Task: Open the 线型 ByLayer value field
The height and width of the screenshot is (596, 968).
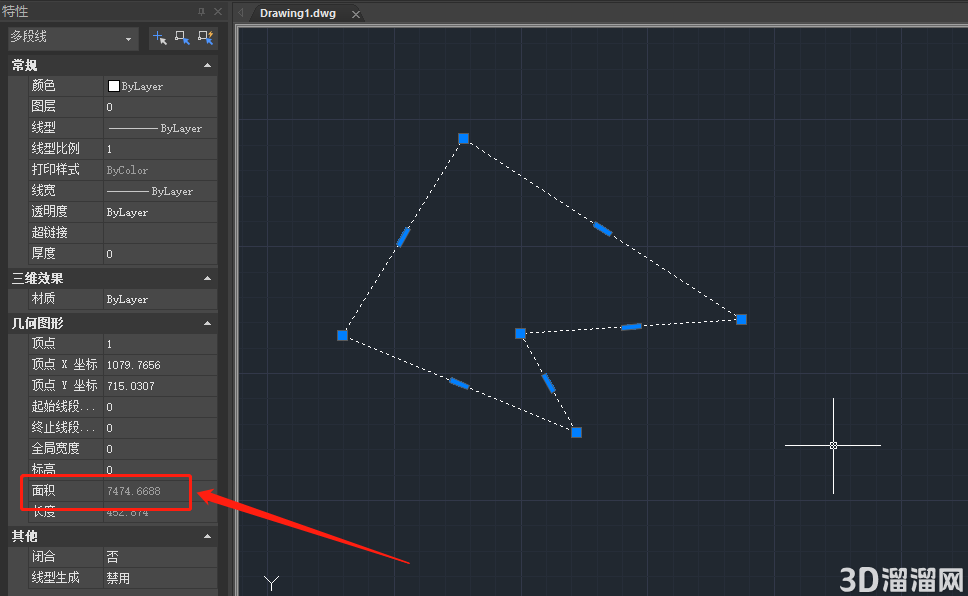Action: point(160,128)
